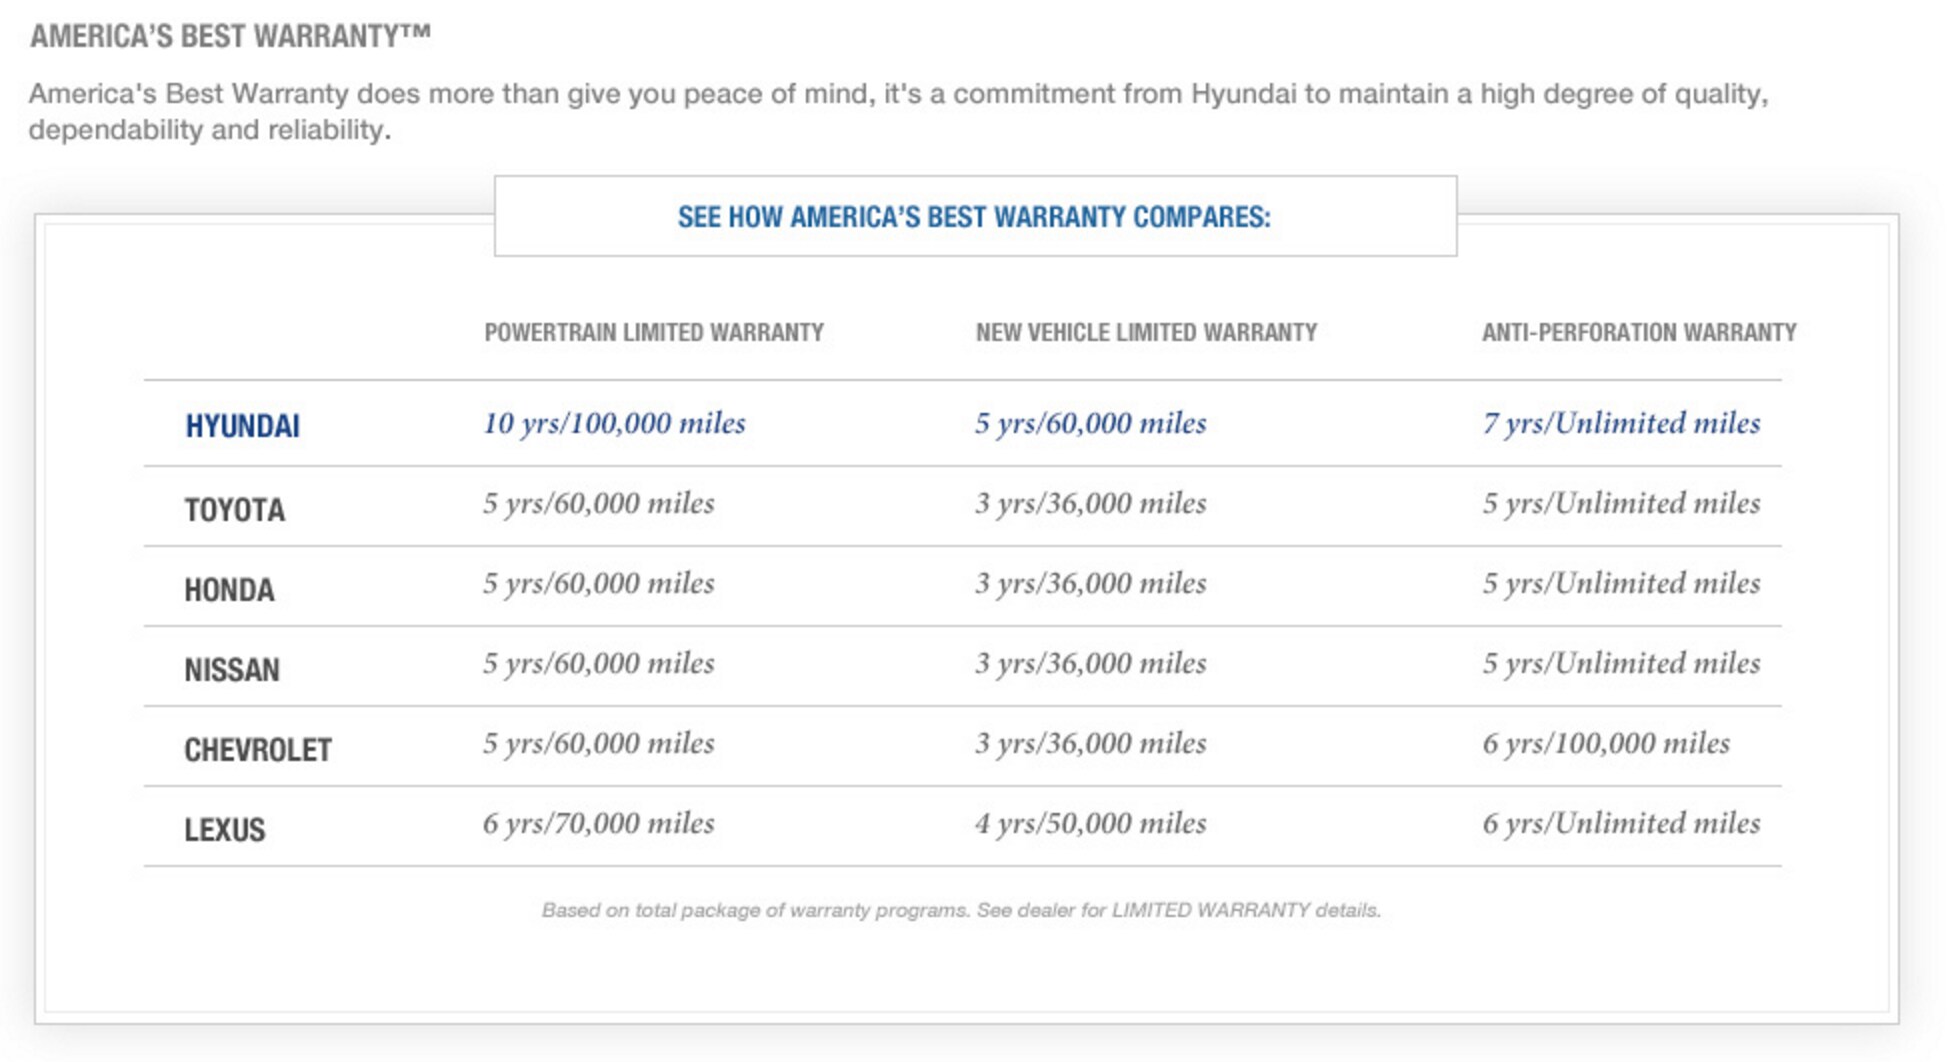Click See How America's Best Warranty Compares banner
Image resolution: width=1950 pixels, height=1062 pixels.
974,217
